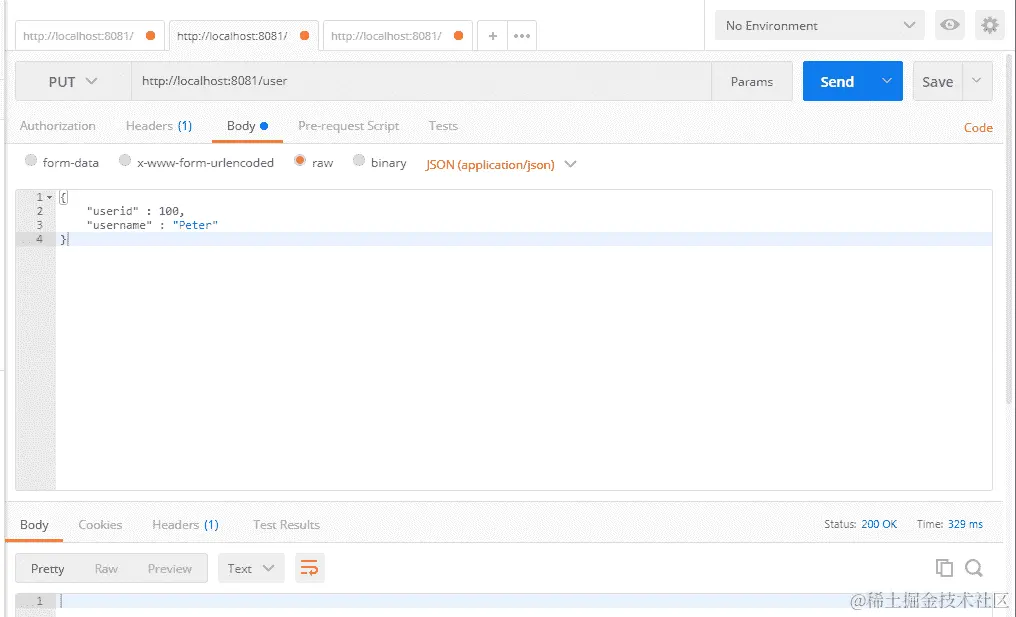Click unsaved dot on first localhost tab
This screenshot has width=1016, height=617.
pos(150,36)
